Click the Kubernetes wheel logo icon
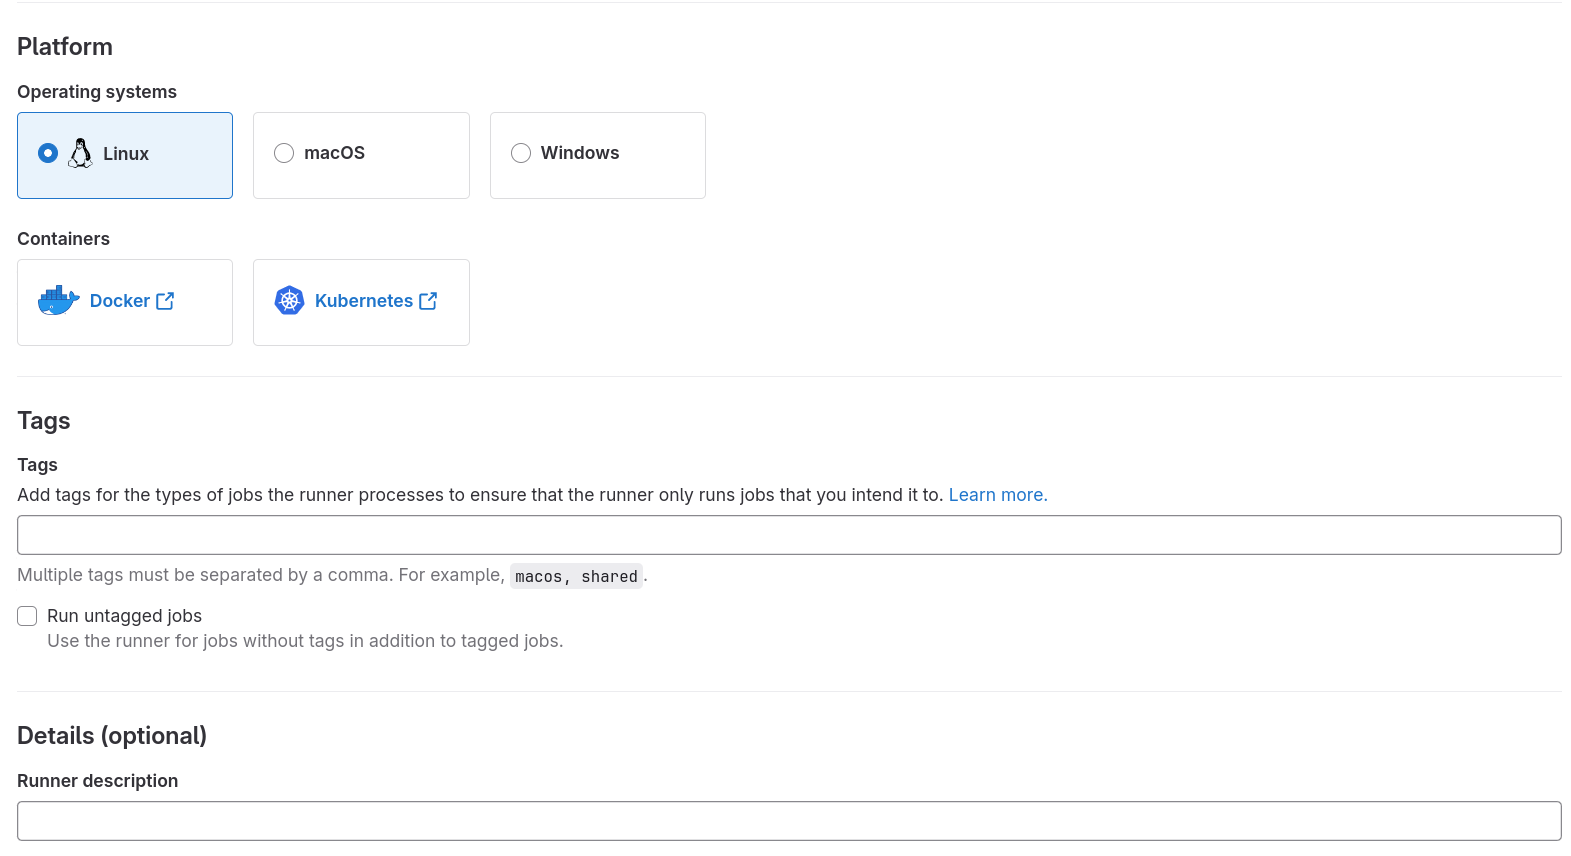Image resolution: width=1571 pixels, height=856 pixels. pos(289,300)
